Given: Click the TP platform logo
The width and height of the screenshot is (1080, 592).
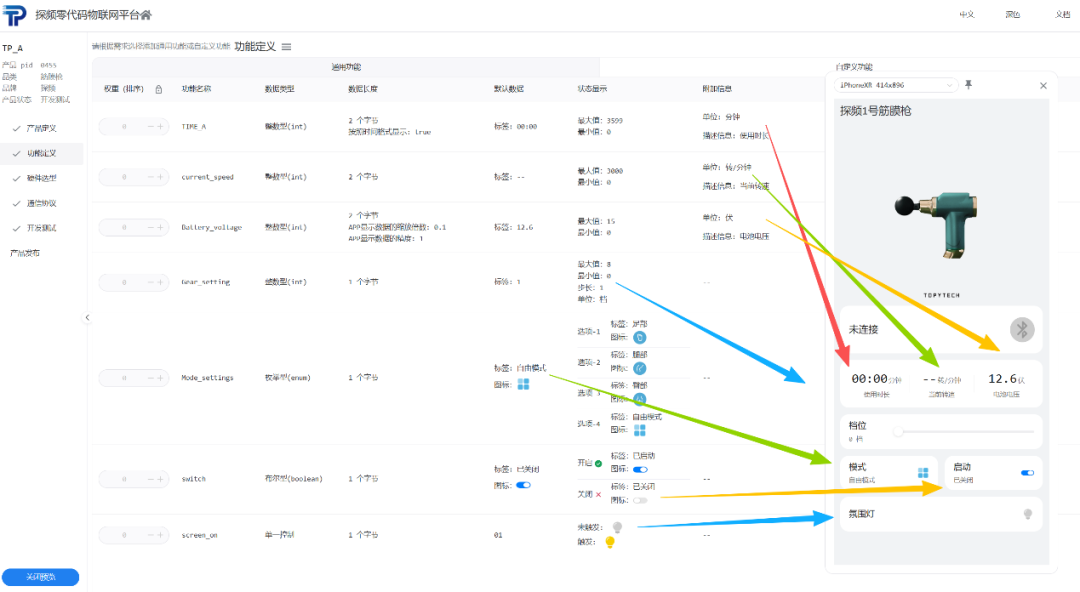Looking at the screenshot, I should coord(14,14).
